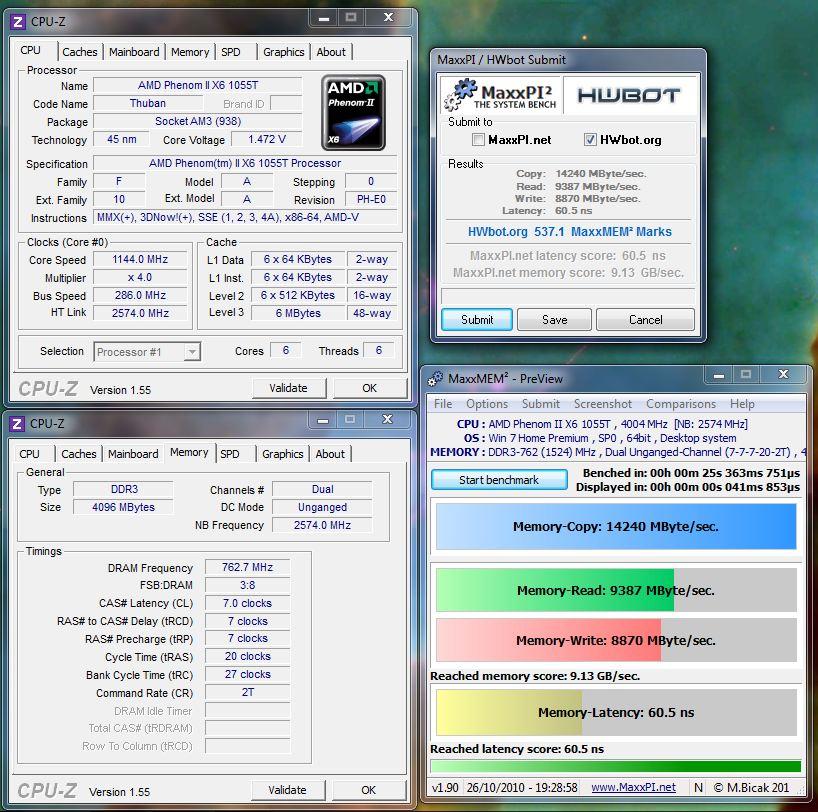Image resolution: width=818 pixels, height=812 pixels.
Task: Close the top CPU-Z window
Action: (388, 18)
